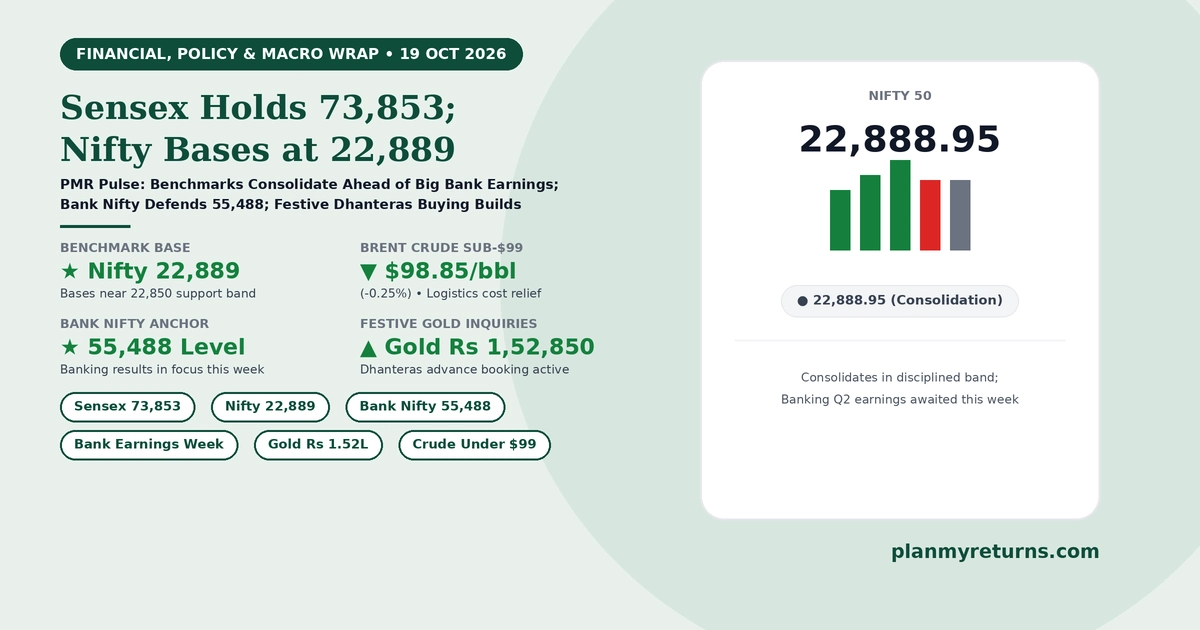Click the 'BRENT CRUDE SUB-$99' label
1200x630 pixels.
point(441,247)
